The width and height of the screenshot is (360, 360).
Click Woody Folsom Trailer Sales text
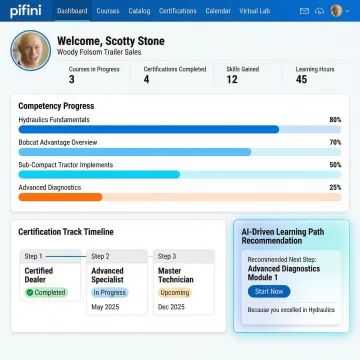pos(99,52)
